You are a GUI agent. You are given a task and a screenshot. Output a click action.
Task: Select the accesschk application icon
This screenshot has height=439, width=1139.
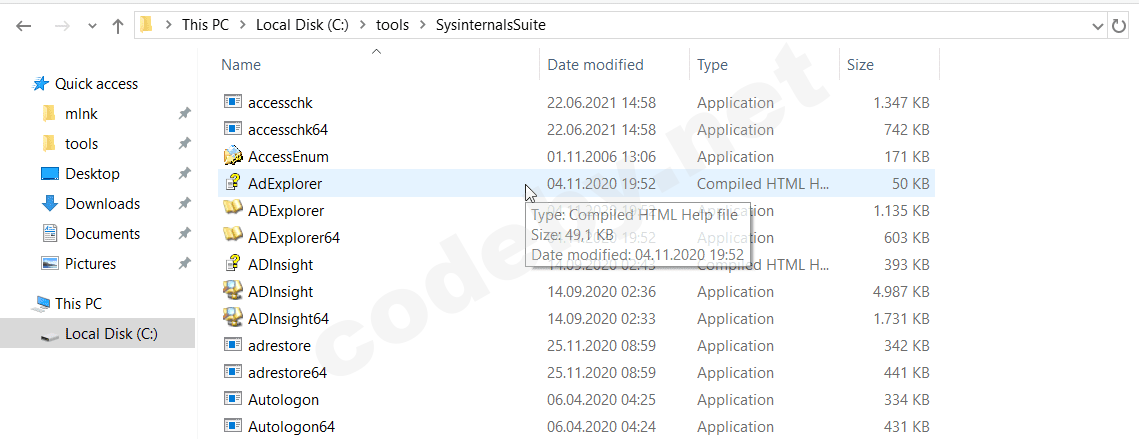tap(233, 102)
